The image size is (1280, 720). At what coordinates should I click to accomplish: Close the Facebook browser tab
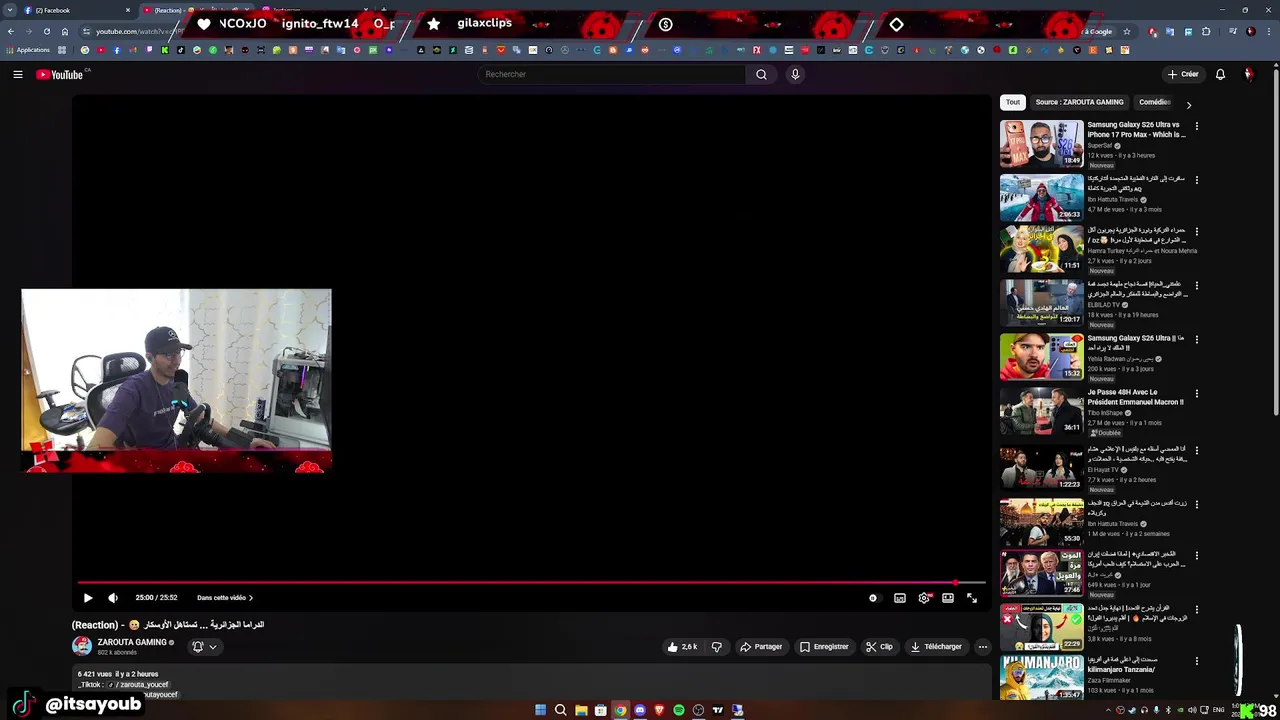pyautogui.click(x=128, y=10)
